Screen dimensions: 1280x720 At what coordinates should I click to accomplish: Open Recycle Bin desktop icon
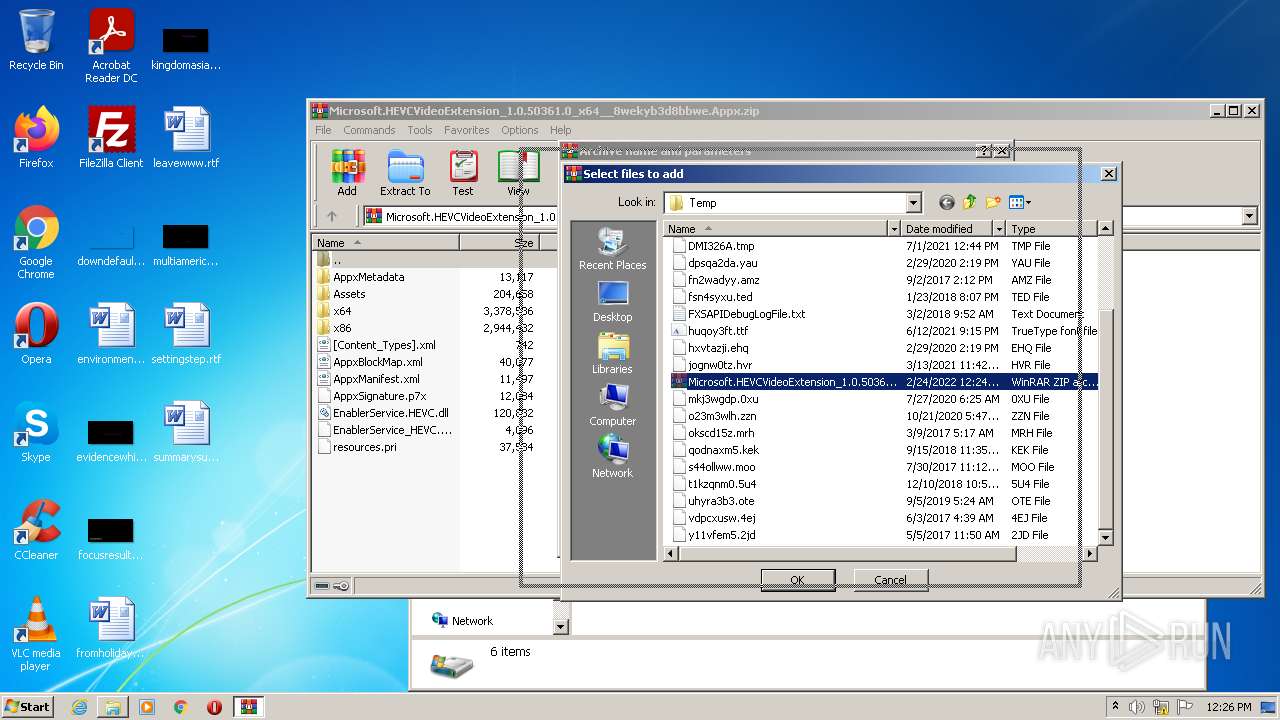36,40
